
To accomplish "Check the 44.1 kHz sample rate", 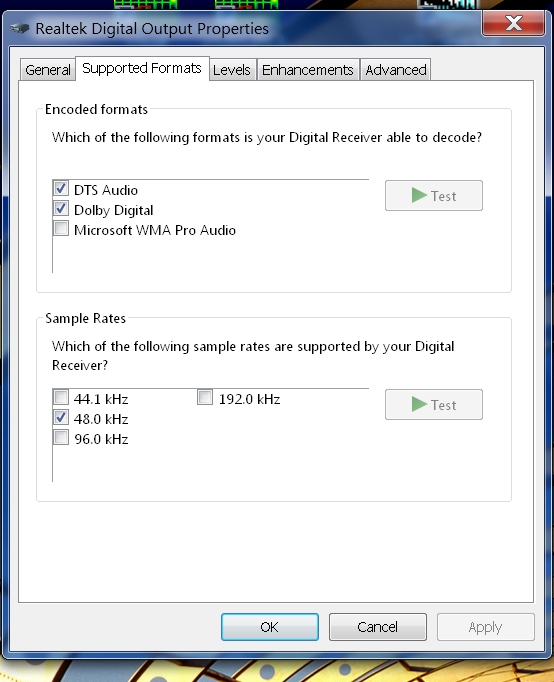I will click(61, 398).
